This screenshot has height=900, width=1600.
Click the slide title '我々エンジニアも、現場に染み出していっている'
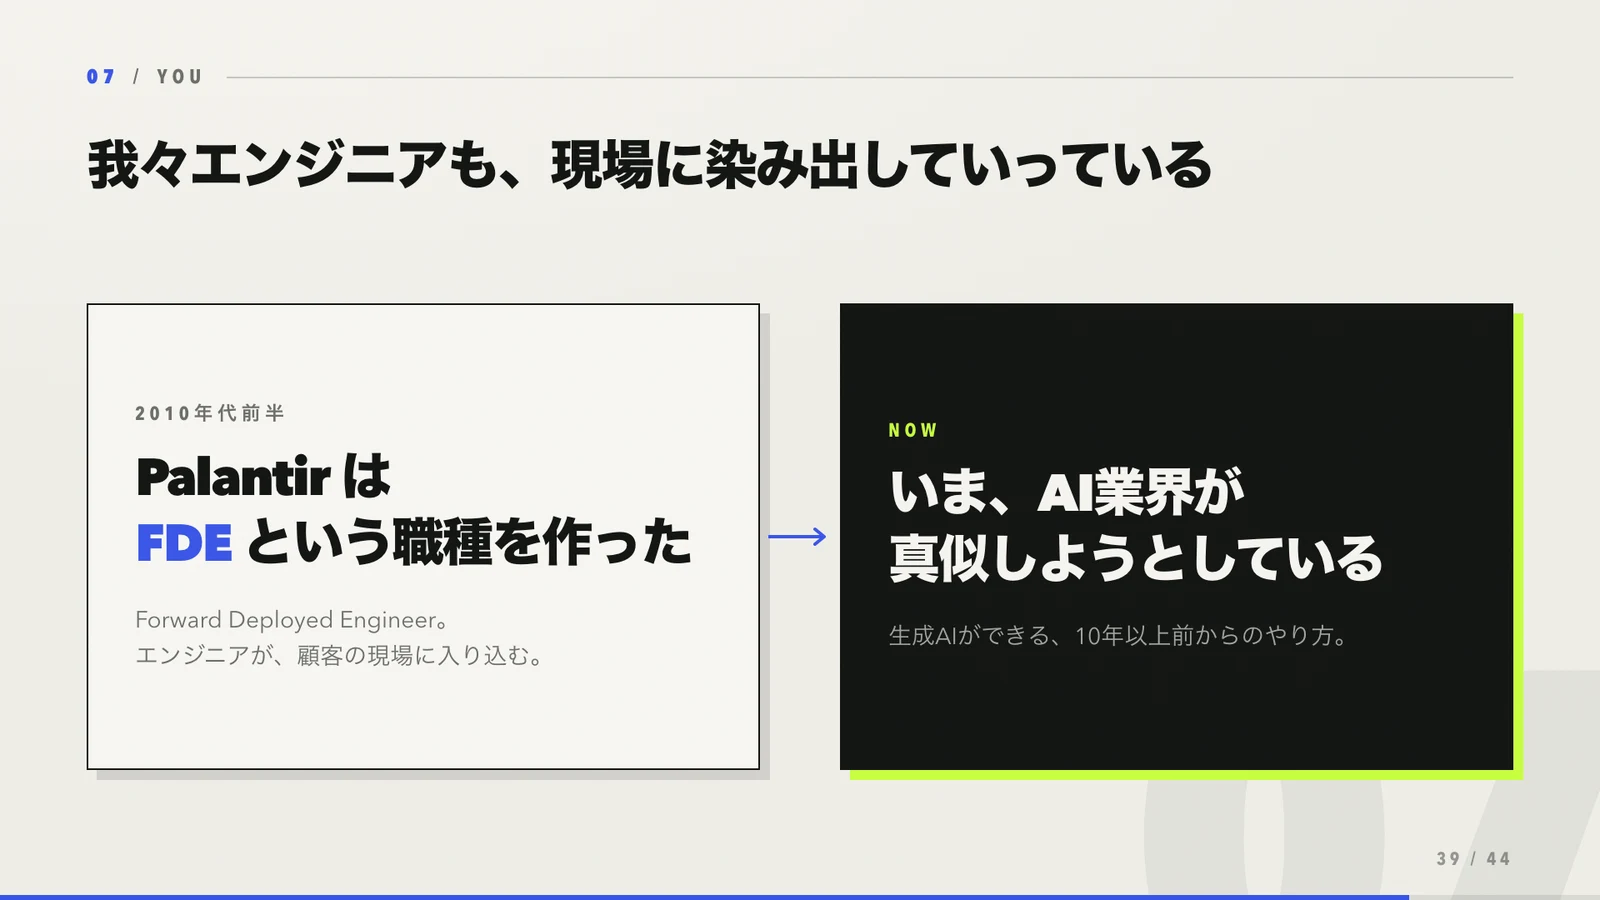[x=650, y=165]
